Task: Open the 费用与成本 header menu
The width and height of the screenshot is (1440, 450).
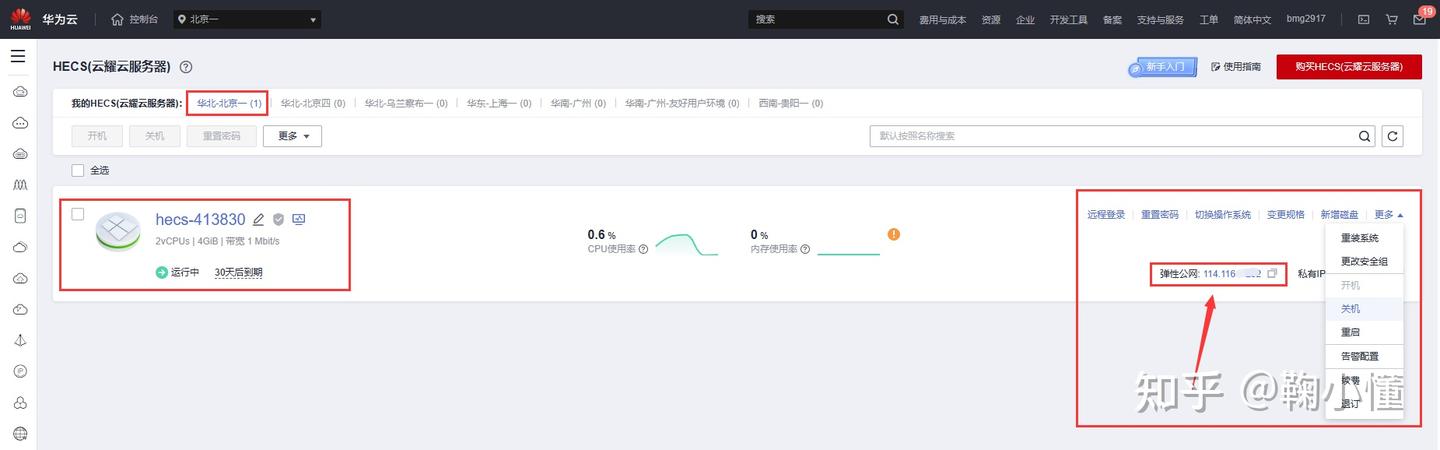Action: click(942, 19)
